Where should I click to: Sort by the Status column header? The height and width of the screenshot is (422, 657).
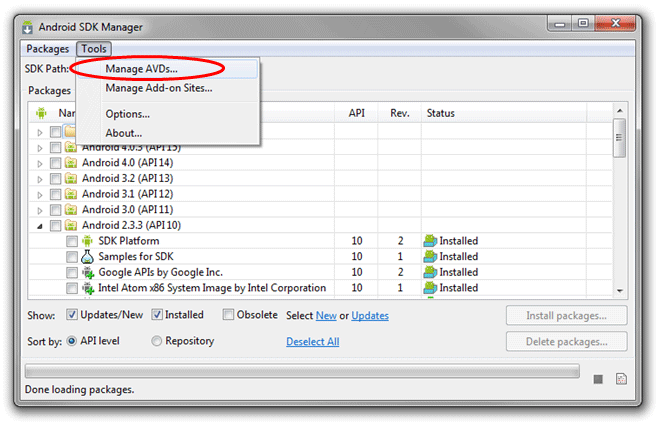[504, 113]
